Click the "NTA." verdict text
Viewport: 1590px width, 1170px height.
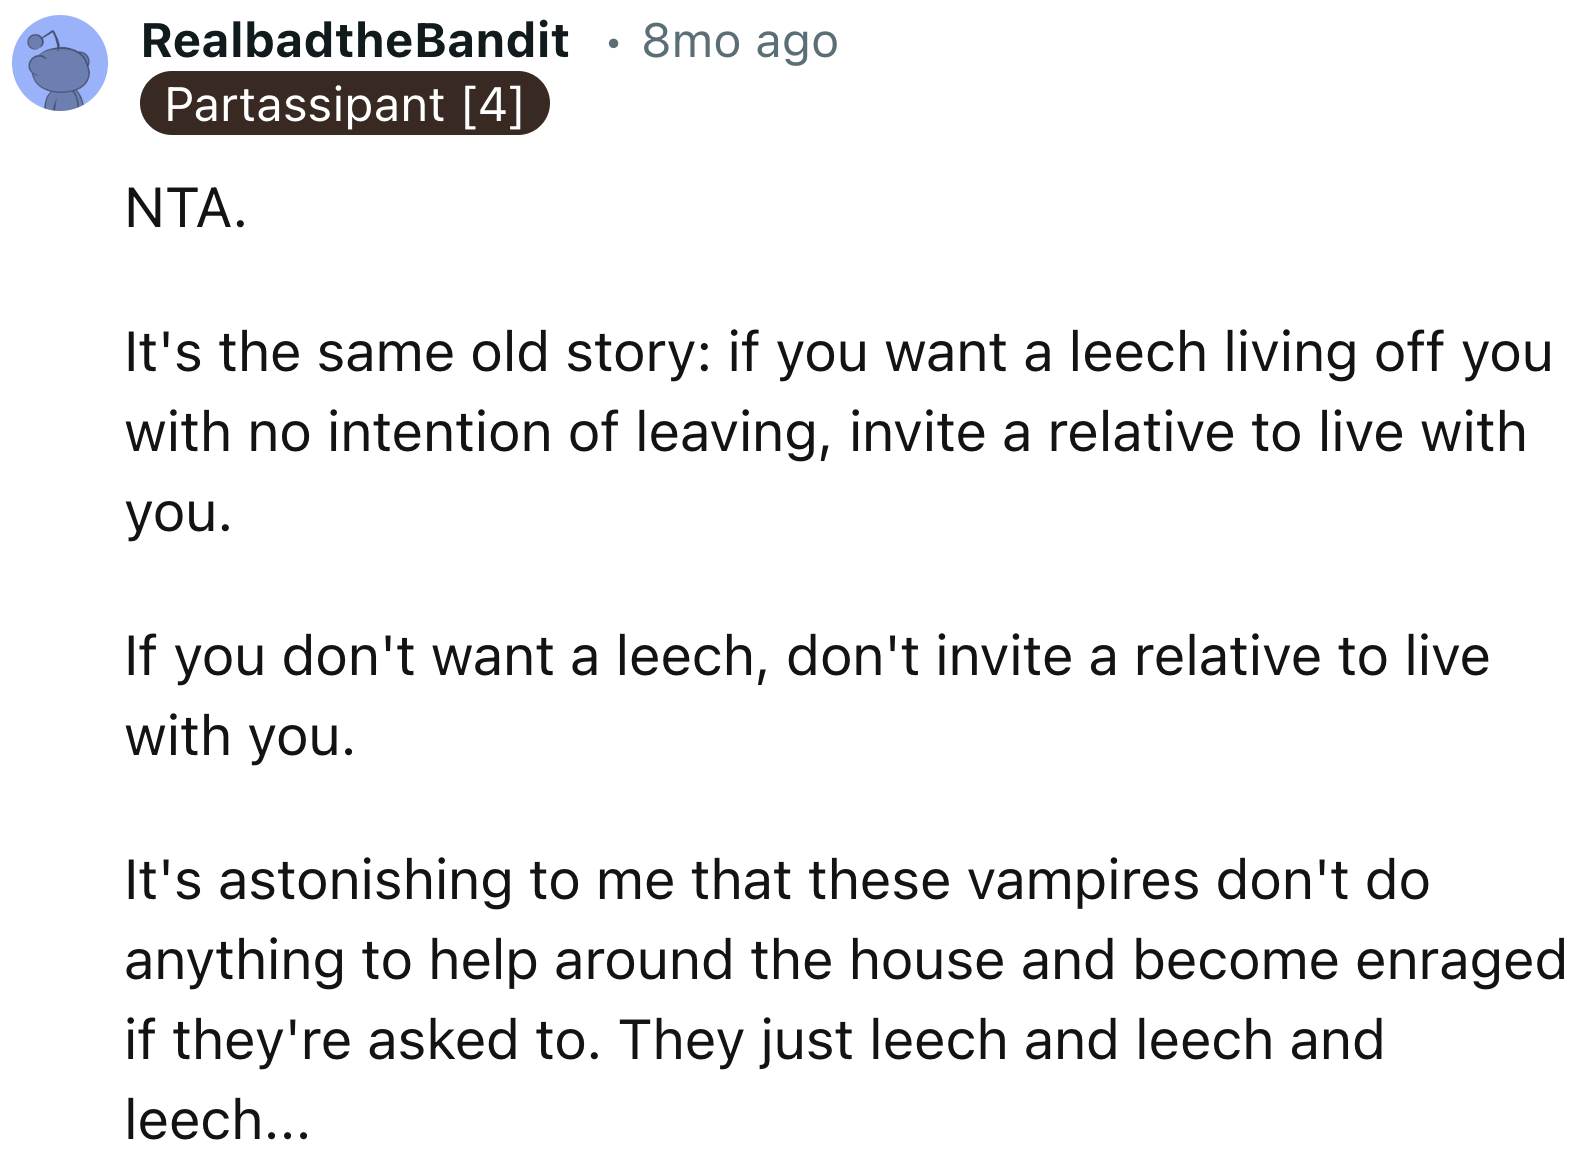pos(186,209)
